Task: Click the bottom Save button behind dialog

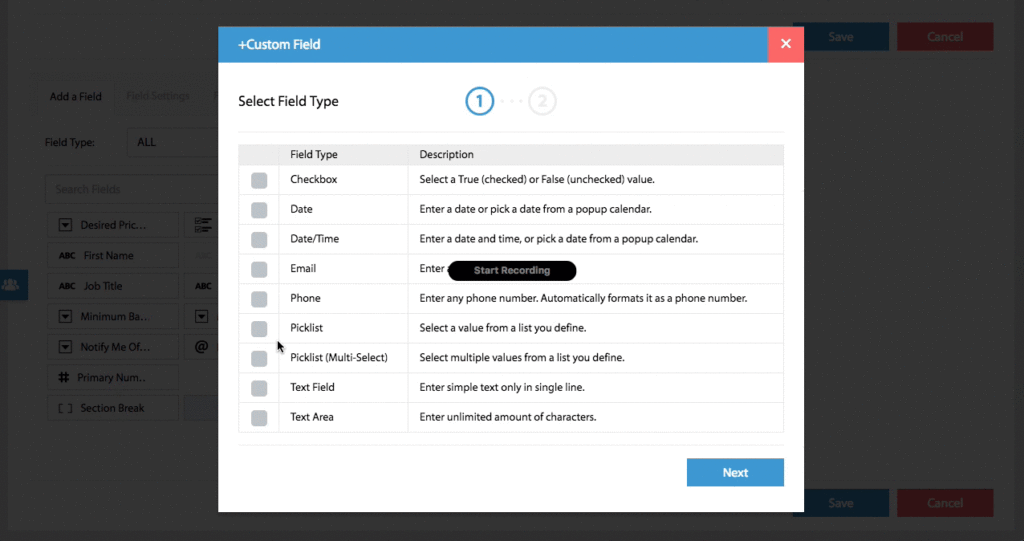Action: pos(840,503)
